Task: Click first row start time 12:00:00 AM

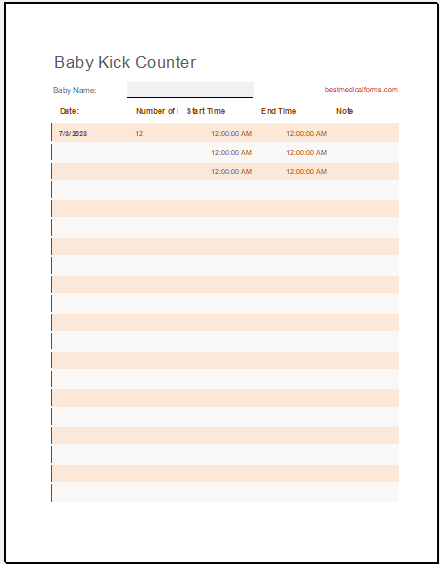Action: click(231, 133)
